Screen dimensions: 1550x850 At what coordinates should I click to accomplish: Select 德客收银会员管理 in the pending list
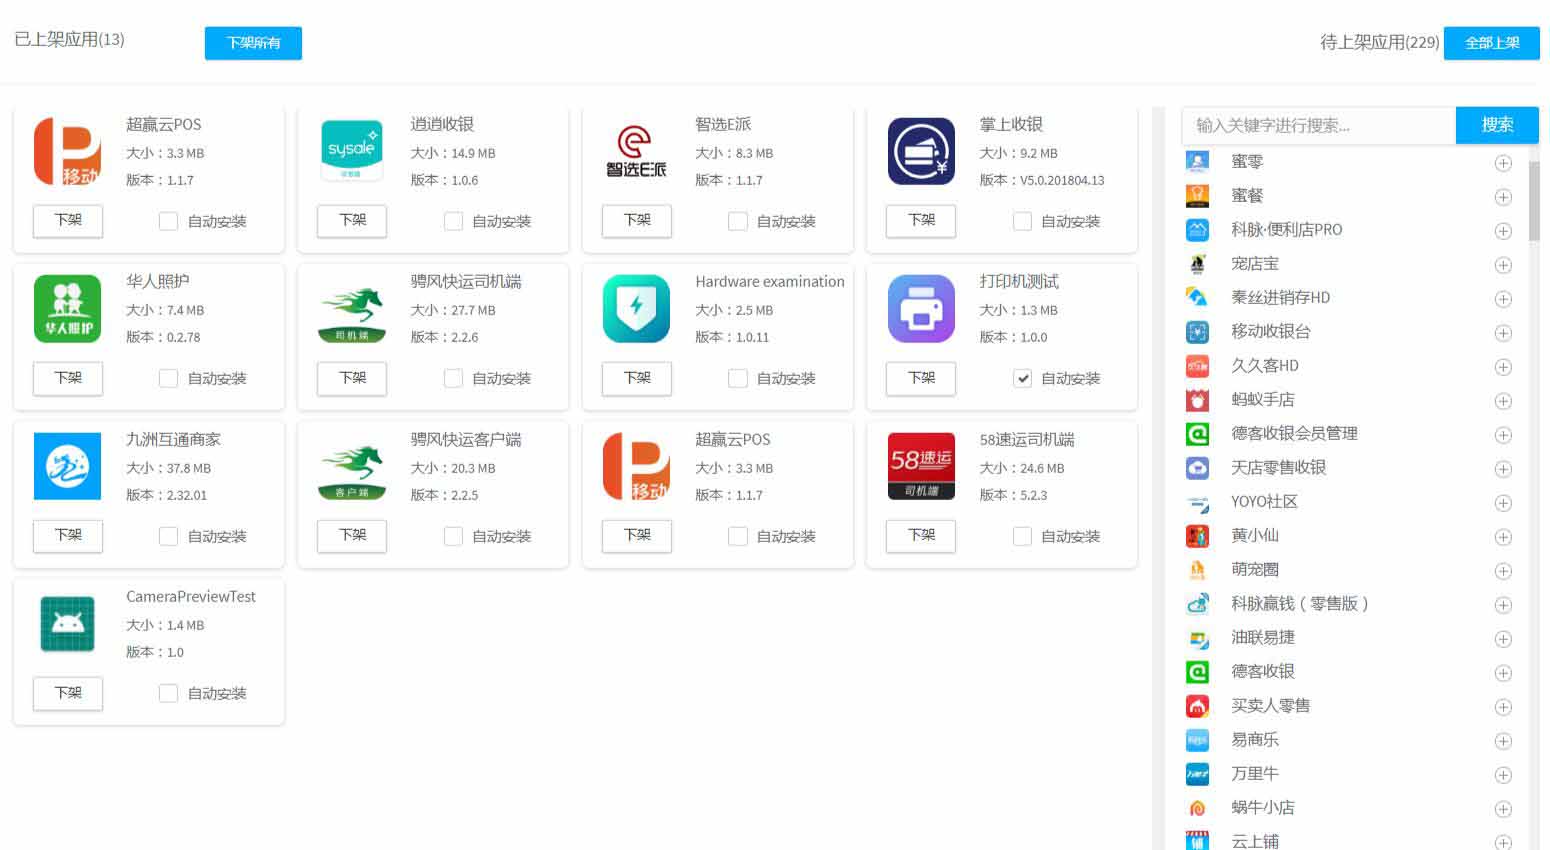pos(1293,434)
